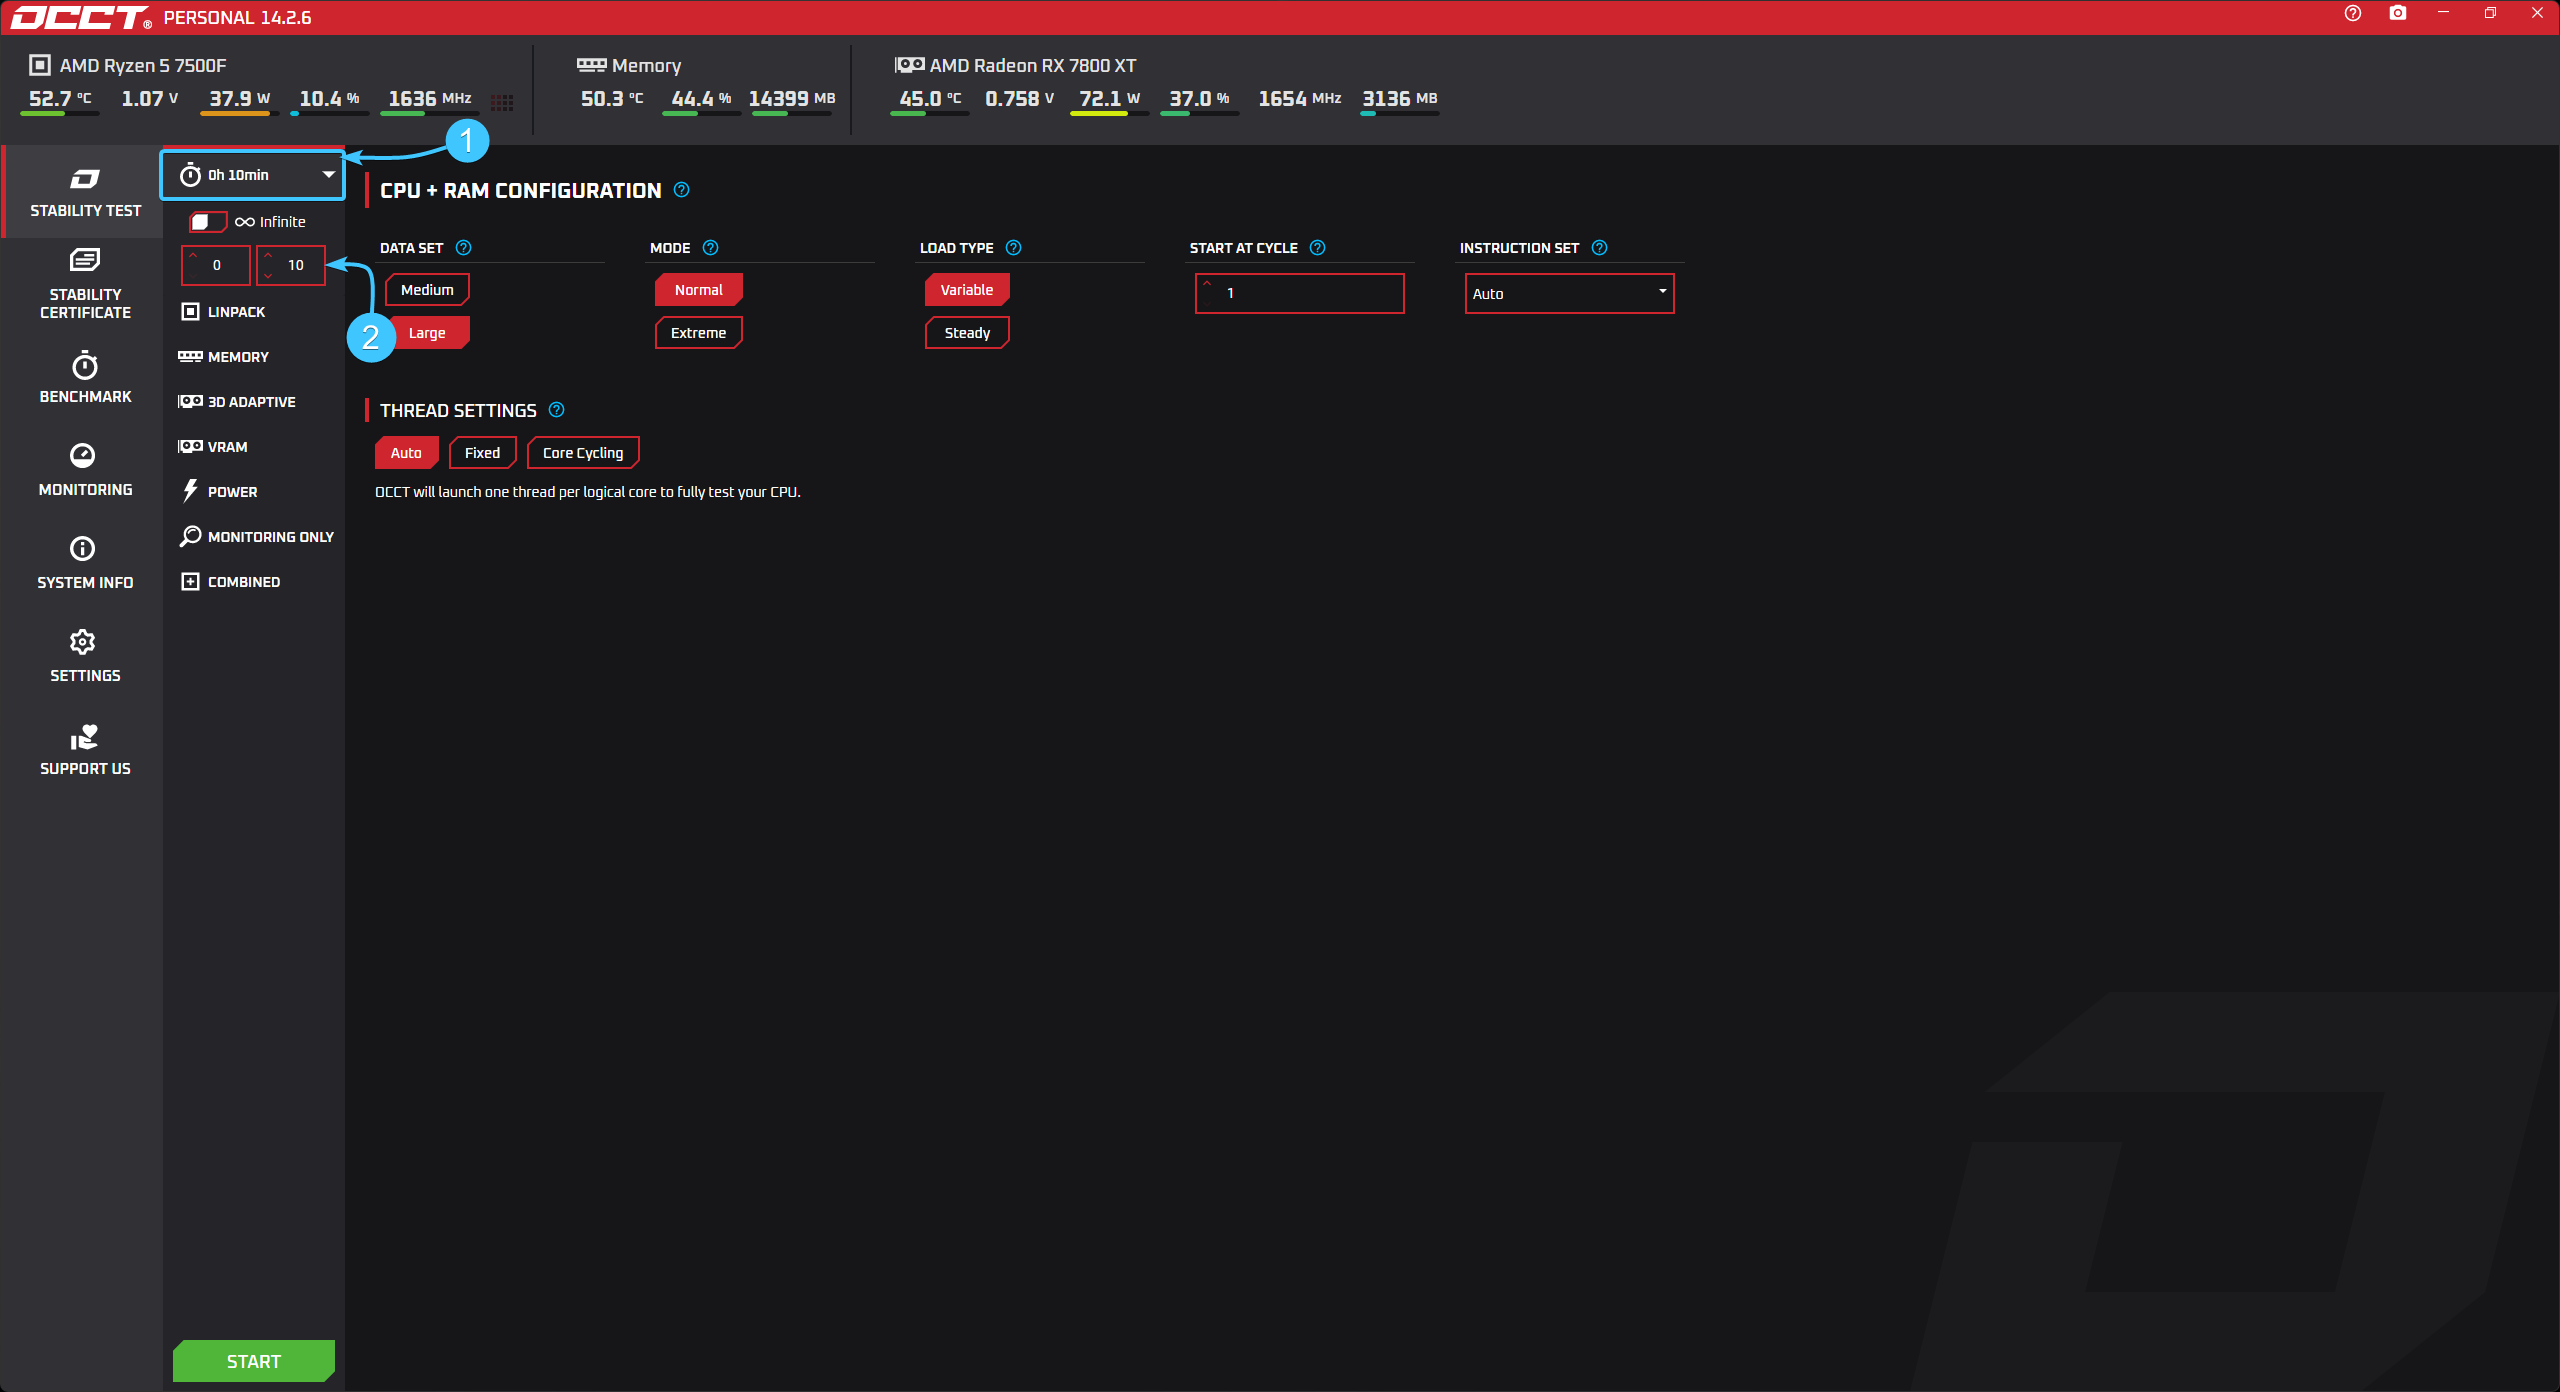This screenshot has width=2560, height=1392.
Task: Select the Steady load type
Action: pyautogui.click(x=966, y=333)
